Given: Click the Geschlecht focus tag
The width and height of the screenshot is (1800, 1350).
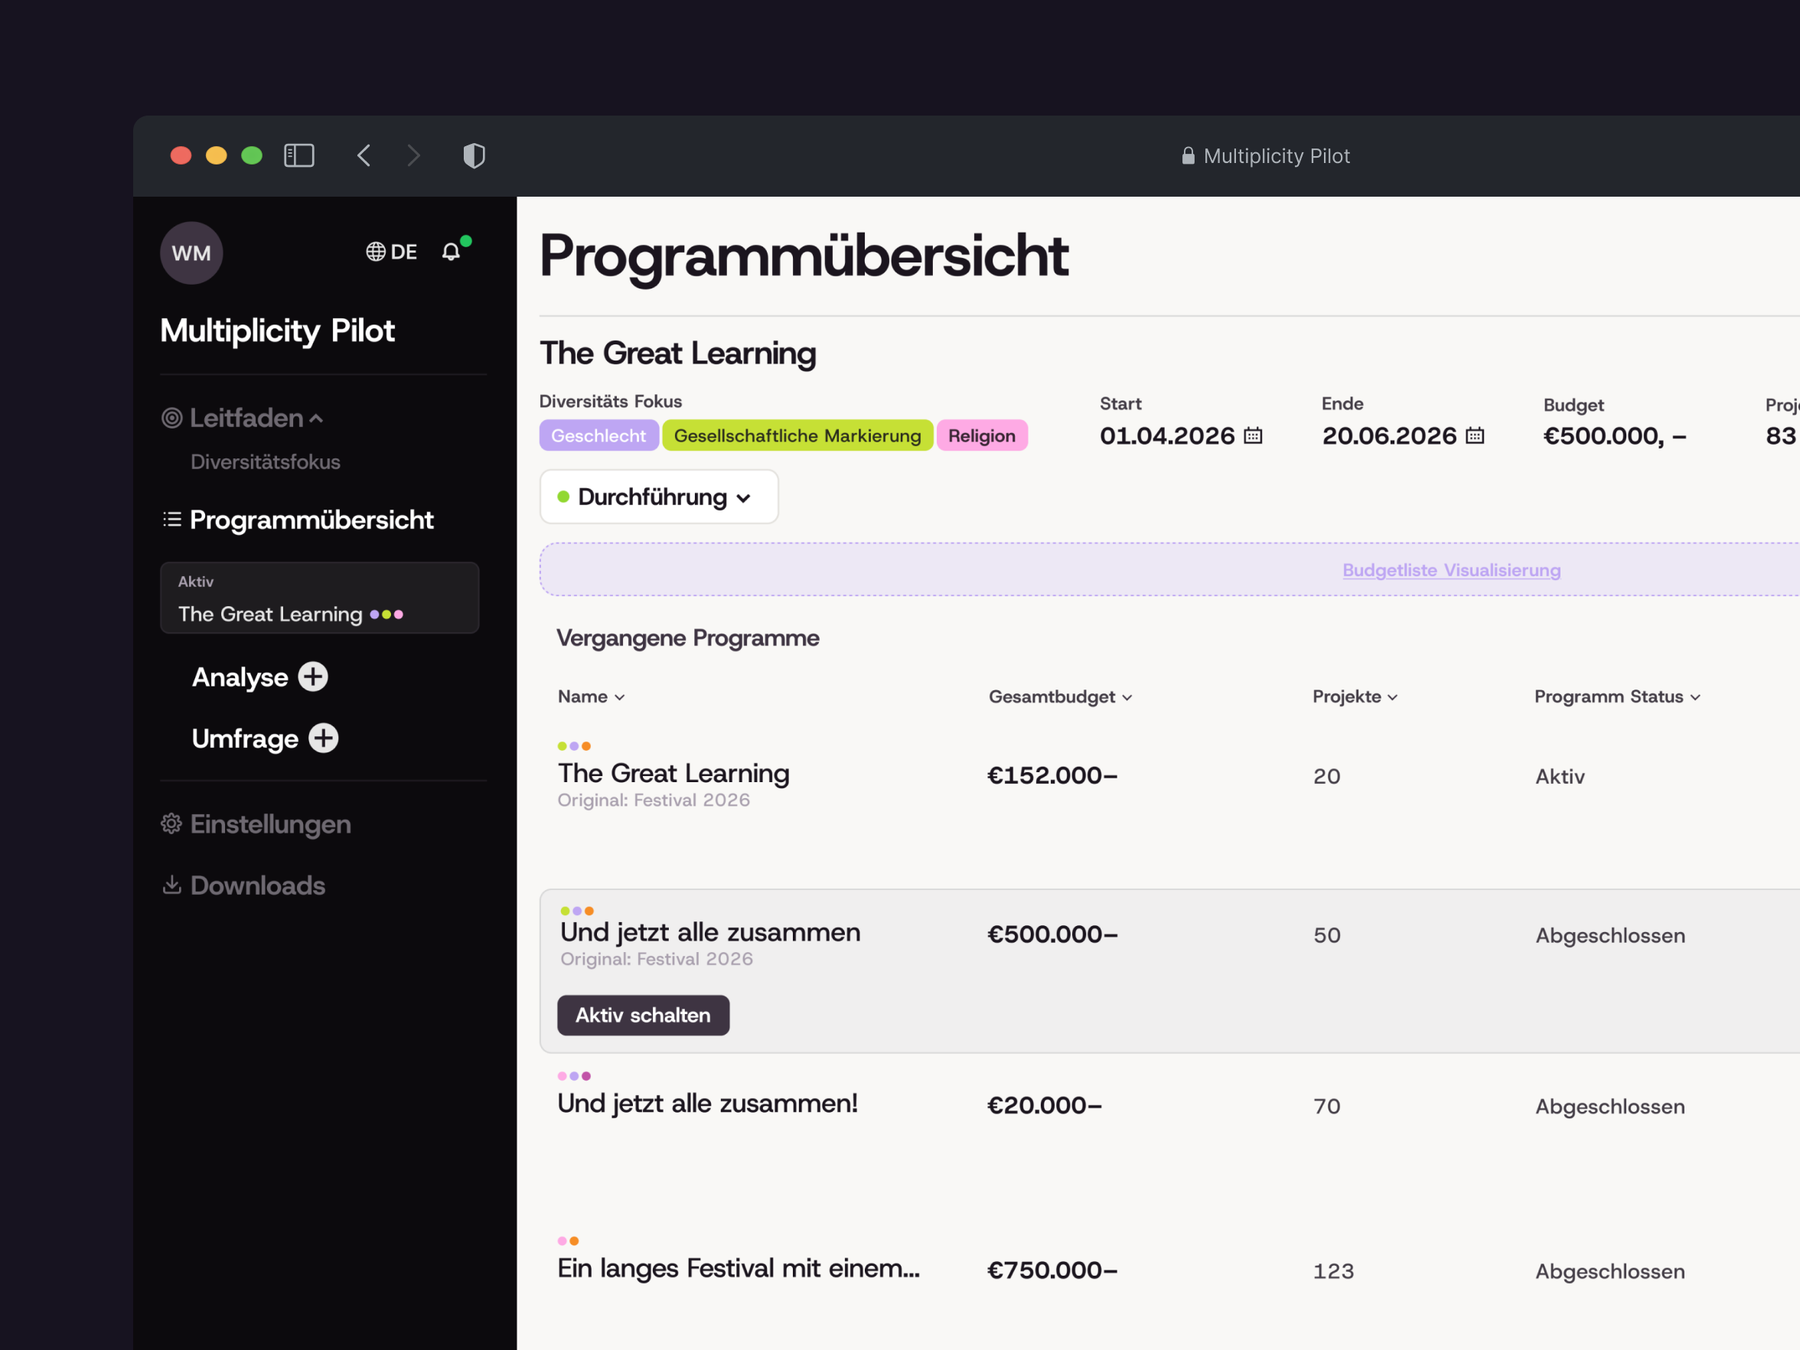Looking at the screenshot, I should [x=598, y=436].
